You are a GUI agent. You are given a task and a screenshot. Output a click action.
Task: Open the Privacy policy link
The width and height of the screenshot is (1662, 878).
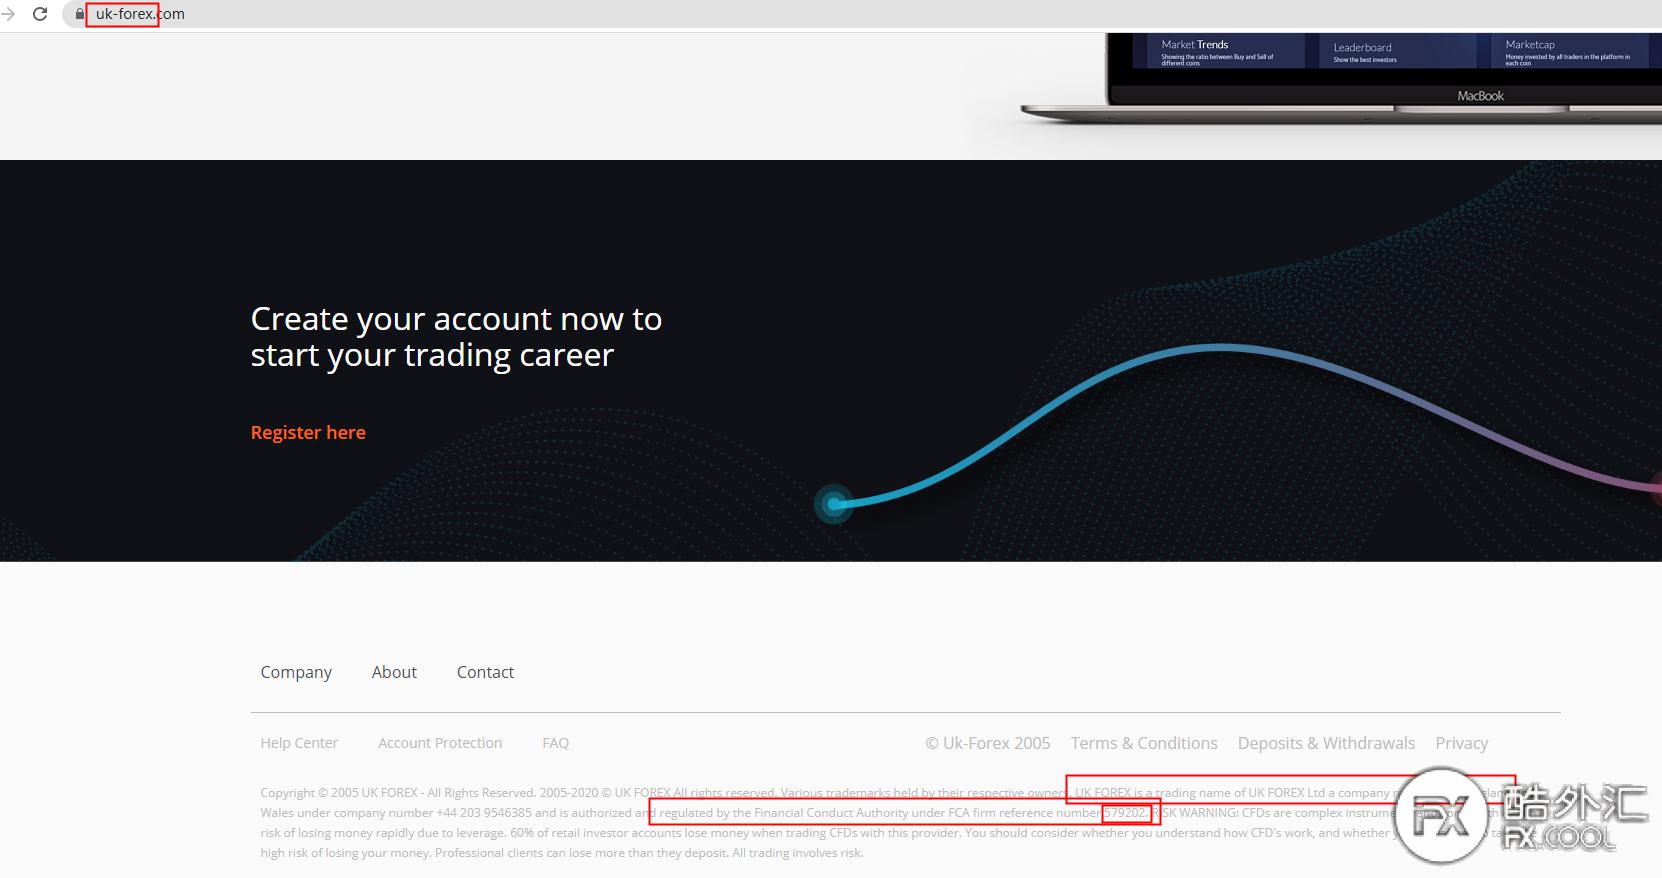tap(1461, 743)
